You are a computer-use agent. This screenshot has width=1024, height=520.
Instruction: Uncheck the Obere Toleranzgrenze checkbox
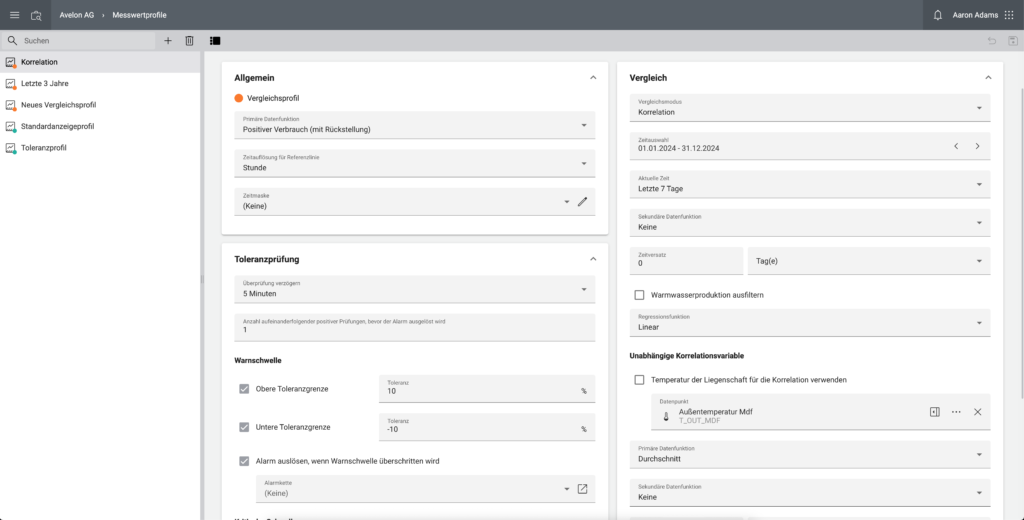tap(244, 388)
